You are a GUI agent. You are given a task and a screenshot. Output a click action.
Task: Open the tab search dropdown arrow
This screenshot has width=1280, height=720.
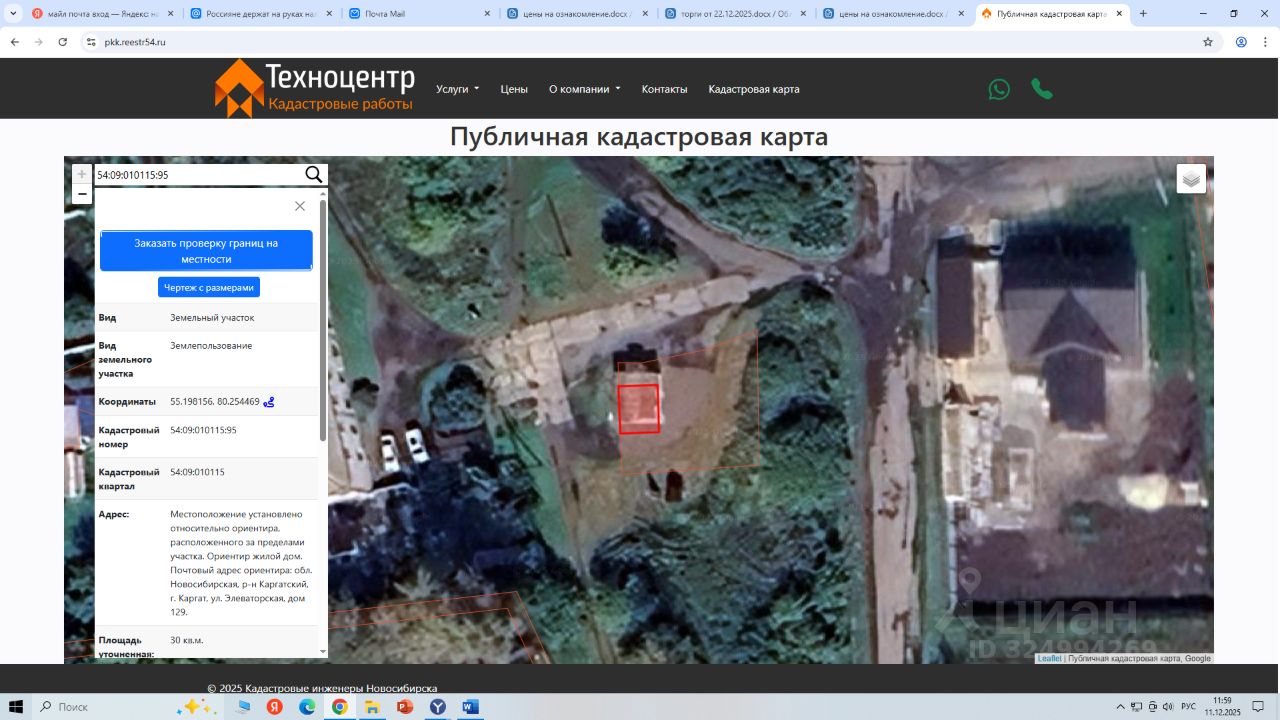tap(13, 14)
